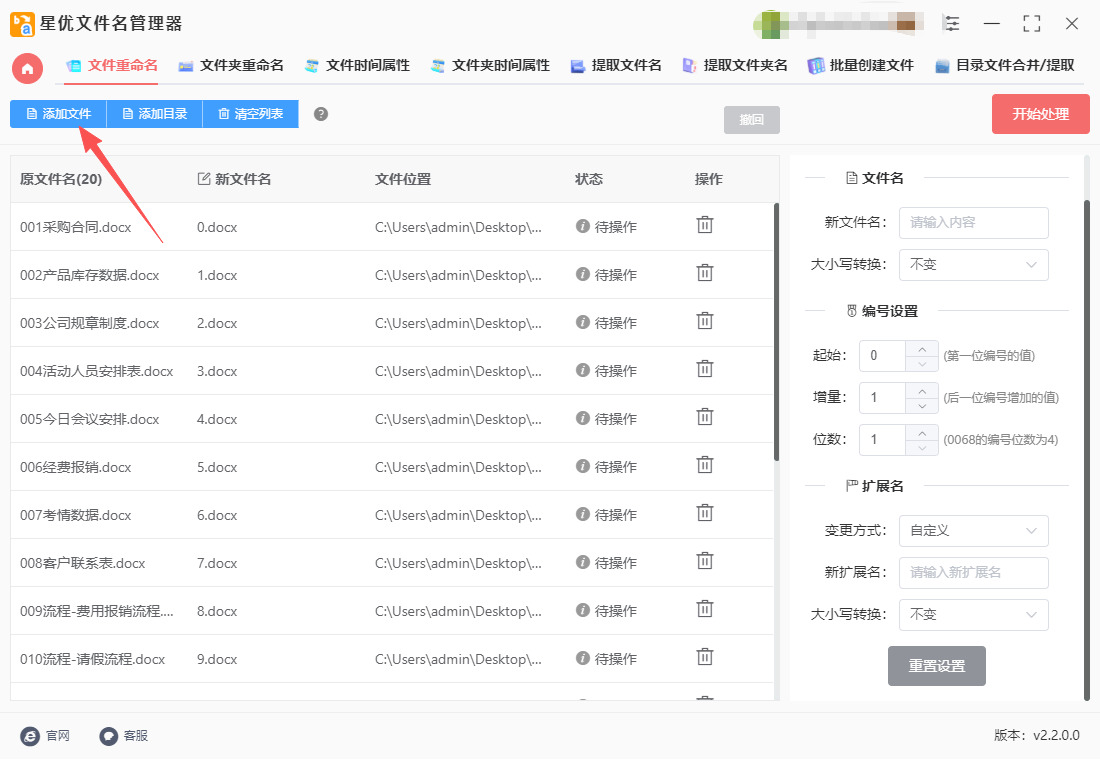Delete row 010流程-请假流程.docx with trash icon
Screen dimensions: 1100x760
pos(704,658)
